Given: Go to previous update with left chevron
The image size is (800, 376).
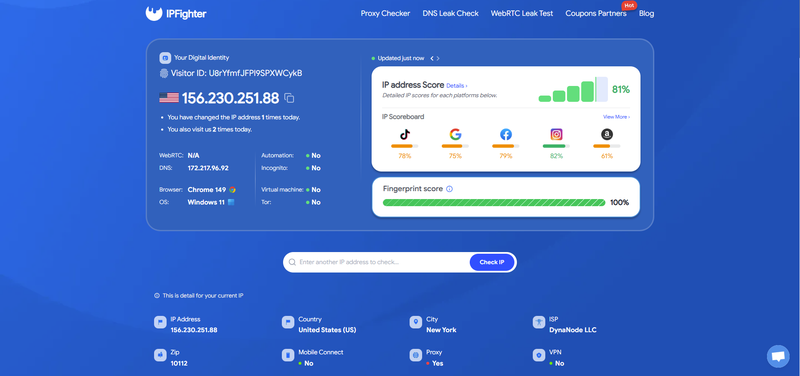Looking at the screenshot, I should click(x=432, y=58).
